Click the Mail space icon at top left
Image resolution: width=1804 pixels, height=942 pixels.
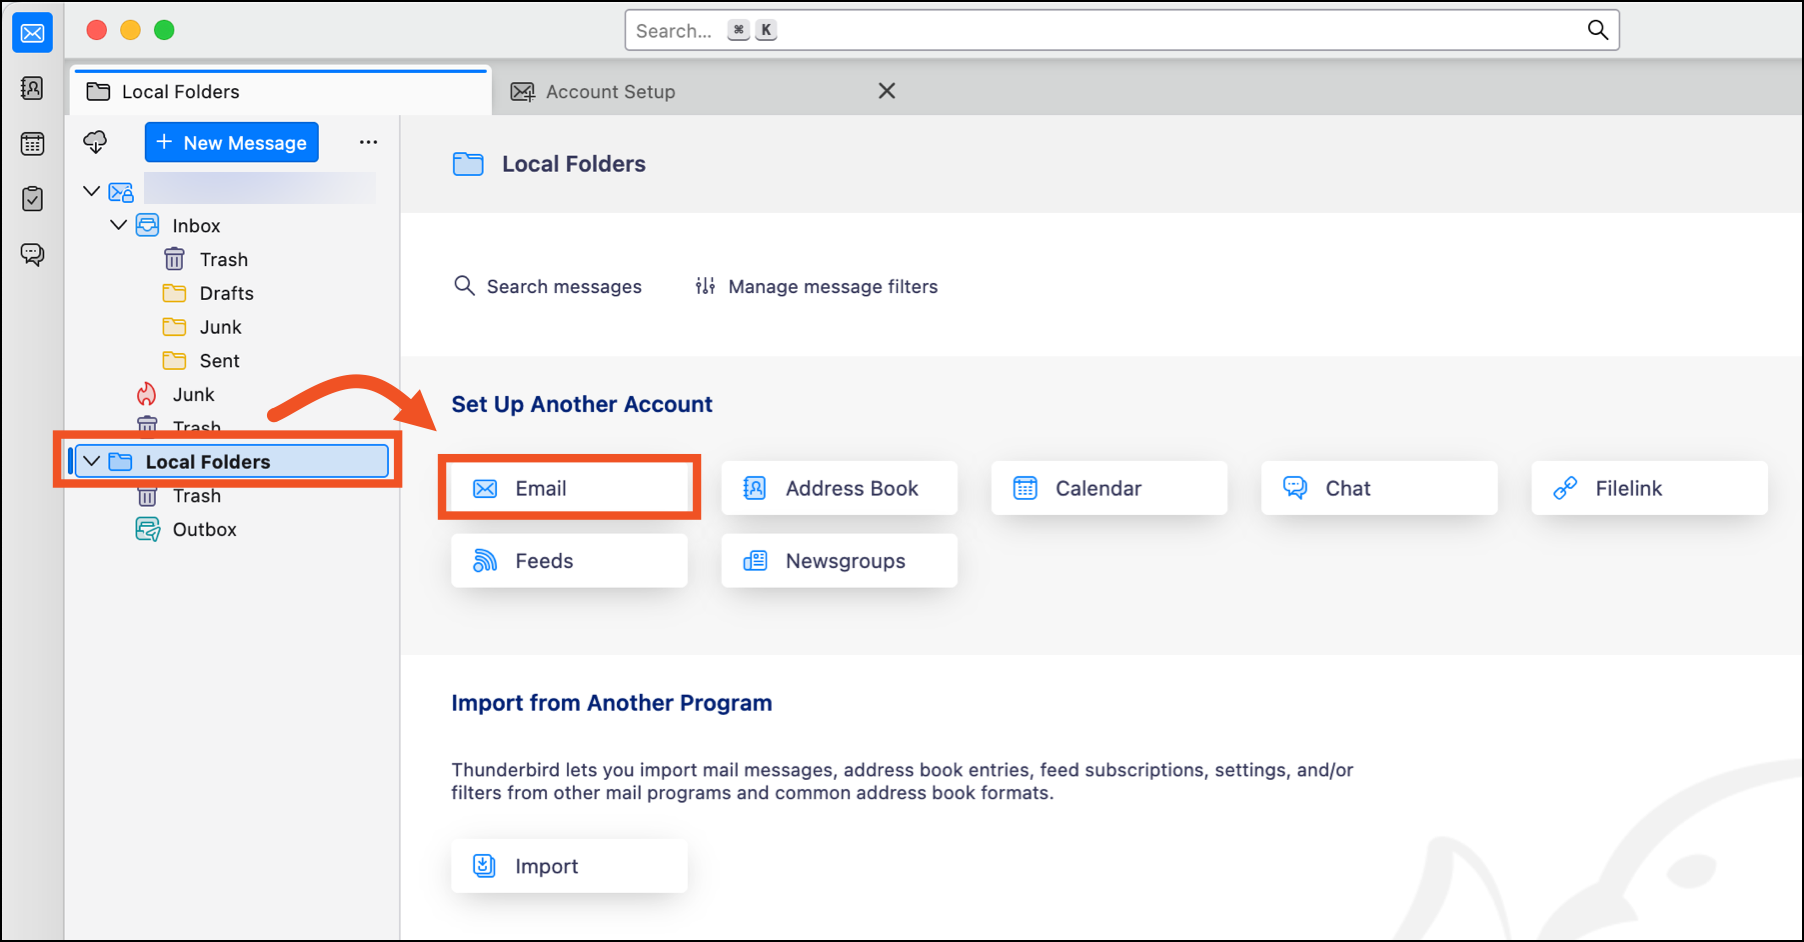[x=32, y=33]
